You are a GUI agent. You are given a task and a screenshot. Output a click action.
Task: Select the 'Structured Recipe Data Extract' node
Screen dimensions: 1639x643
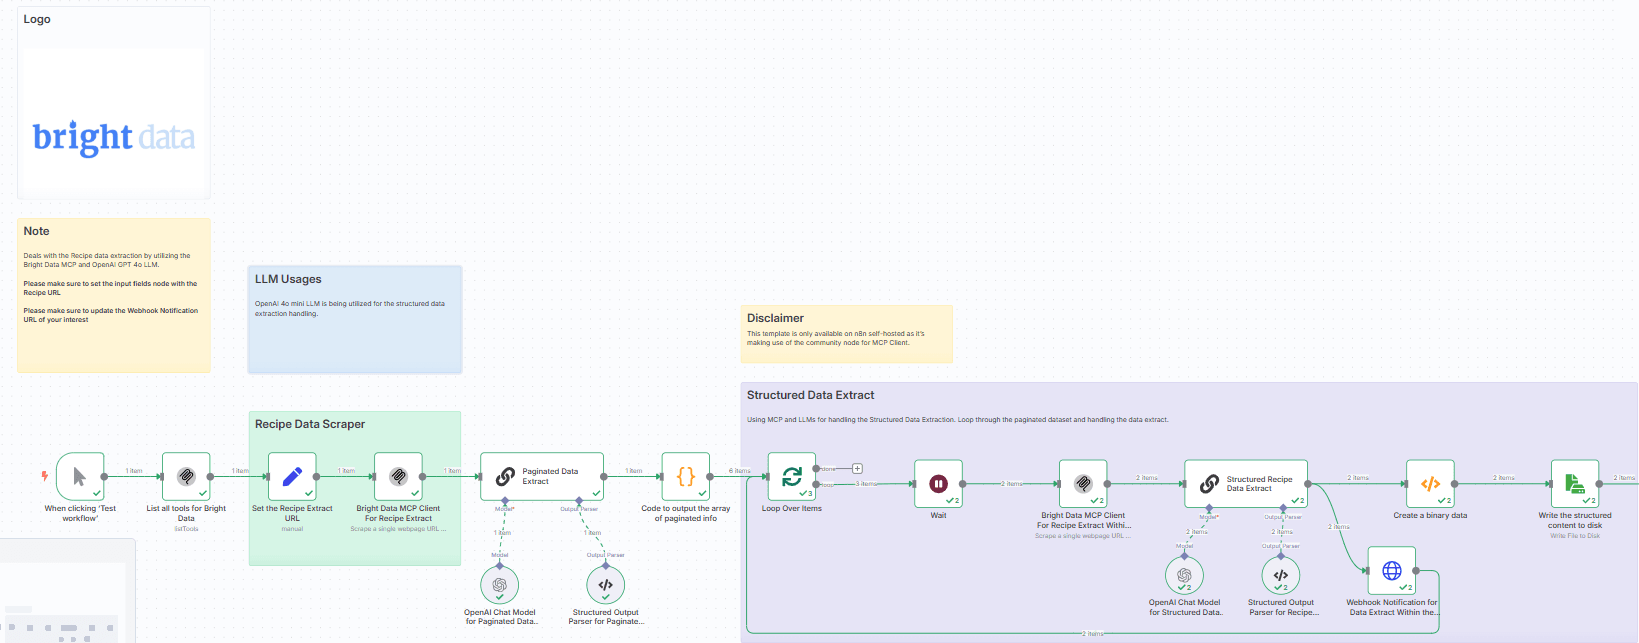coord(1246,484)
